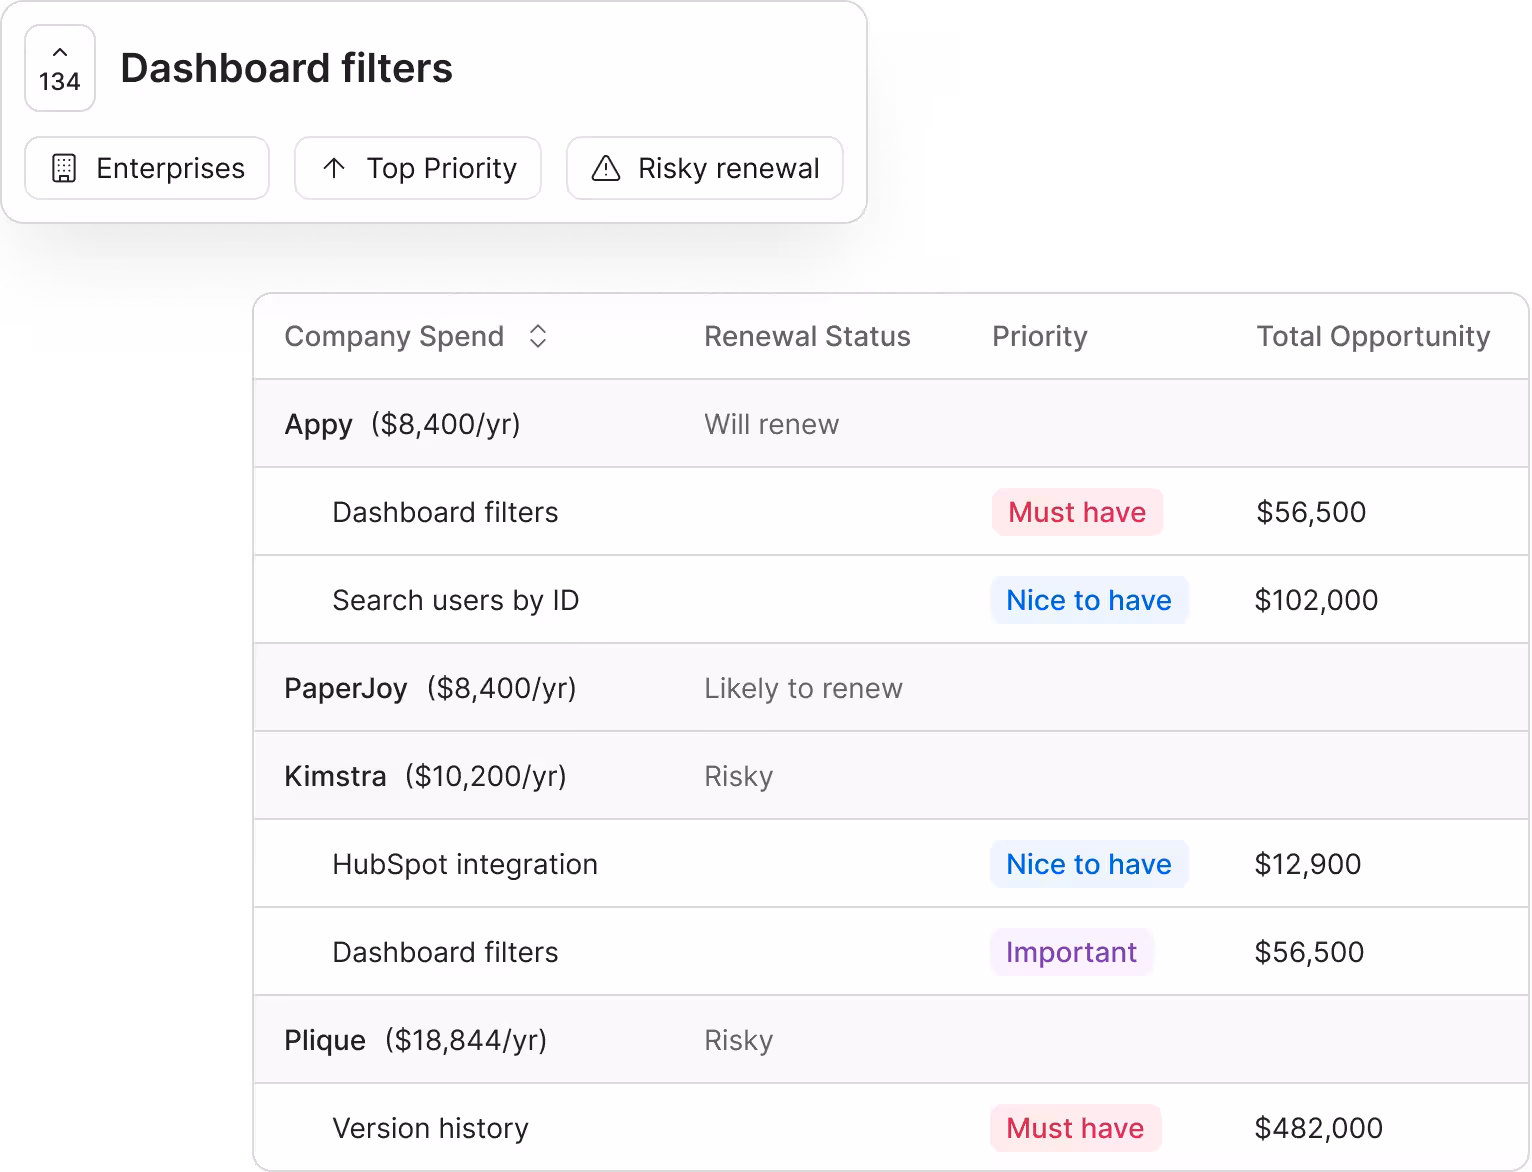Collapse the Appy company group row

click(x=891, y=424)
